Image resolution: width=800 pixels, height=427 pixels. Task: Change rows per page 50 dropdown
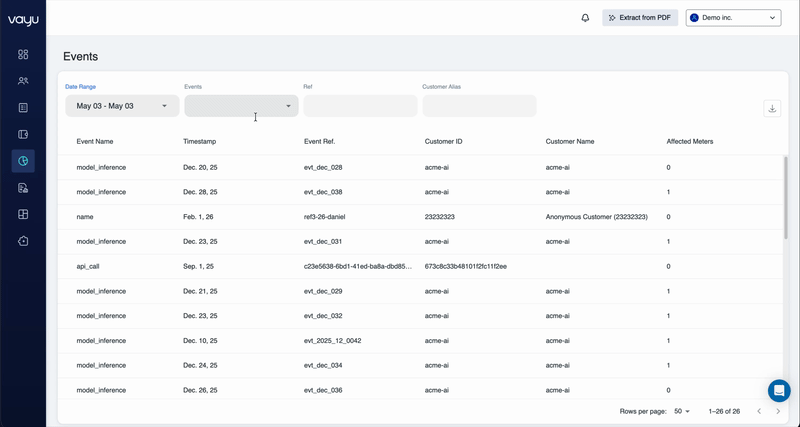coord(682,411)
